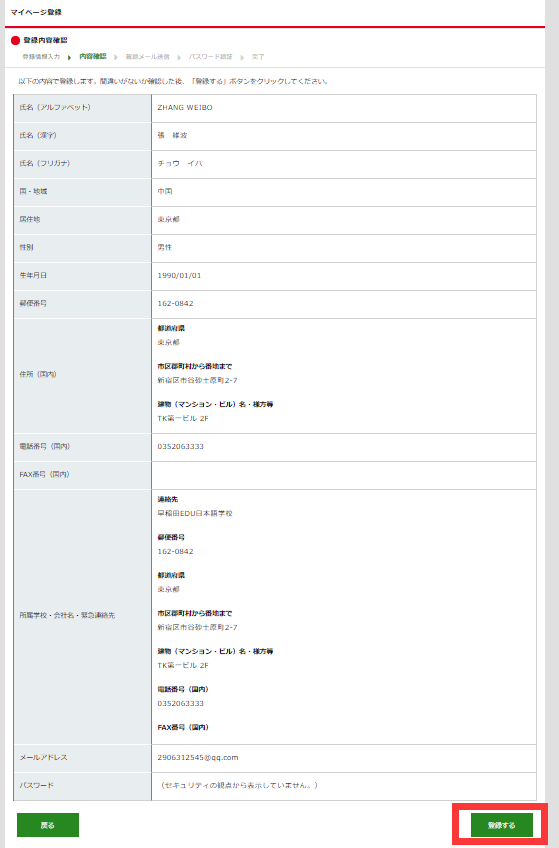Click the email address 2906312545@qq.com
559x848 pixels.
[198, 758]
